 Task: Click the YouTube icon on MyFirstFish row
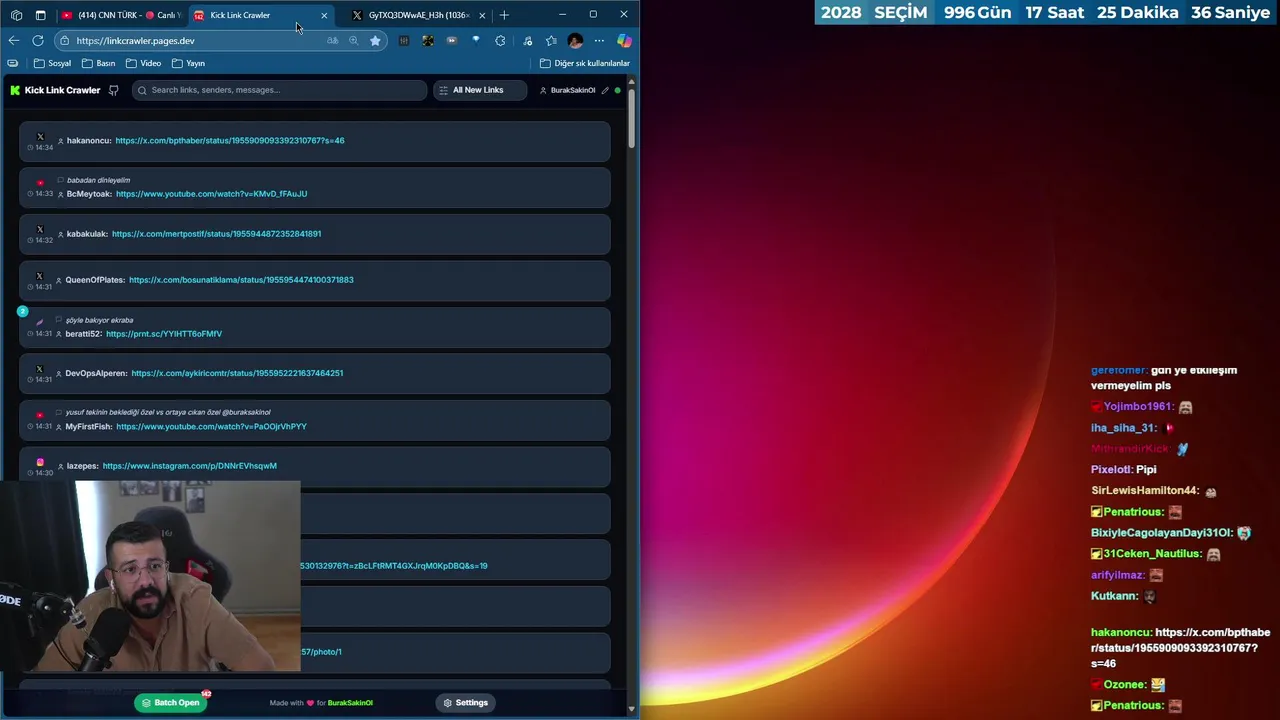[x=40, y=415]
